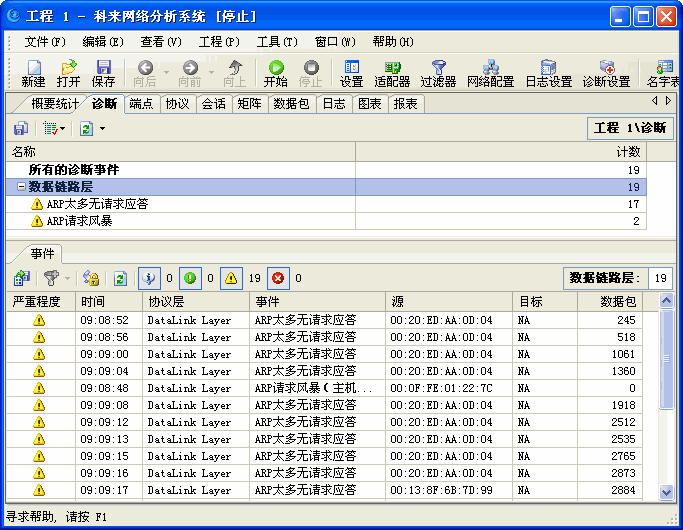Collapse the 数据链路层 tree node
This screenshot has width=683, height=530.
tap(21, 187)
